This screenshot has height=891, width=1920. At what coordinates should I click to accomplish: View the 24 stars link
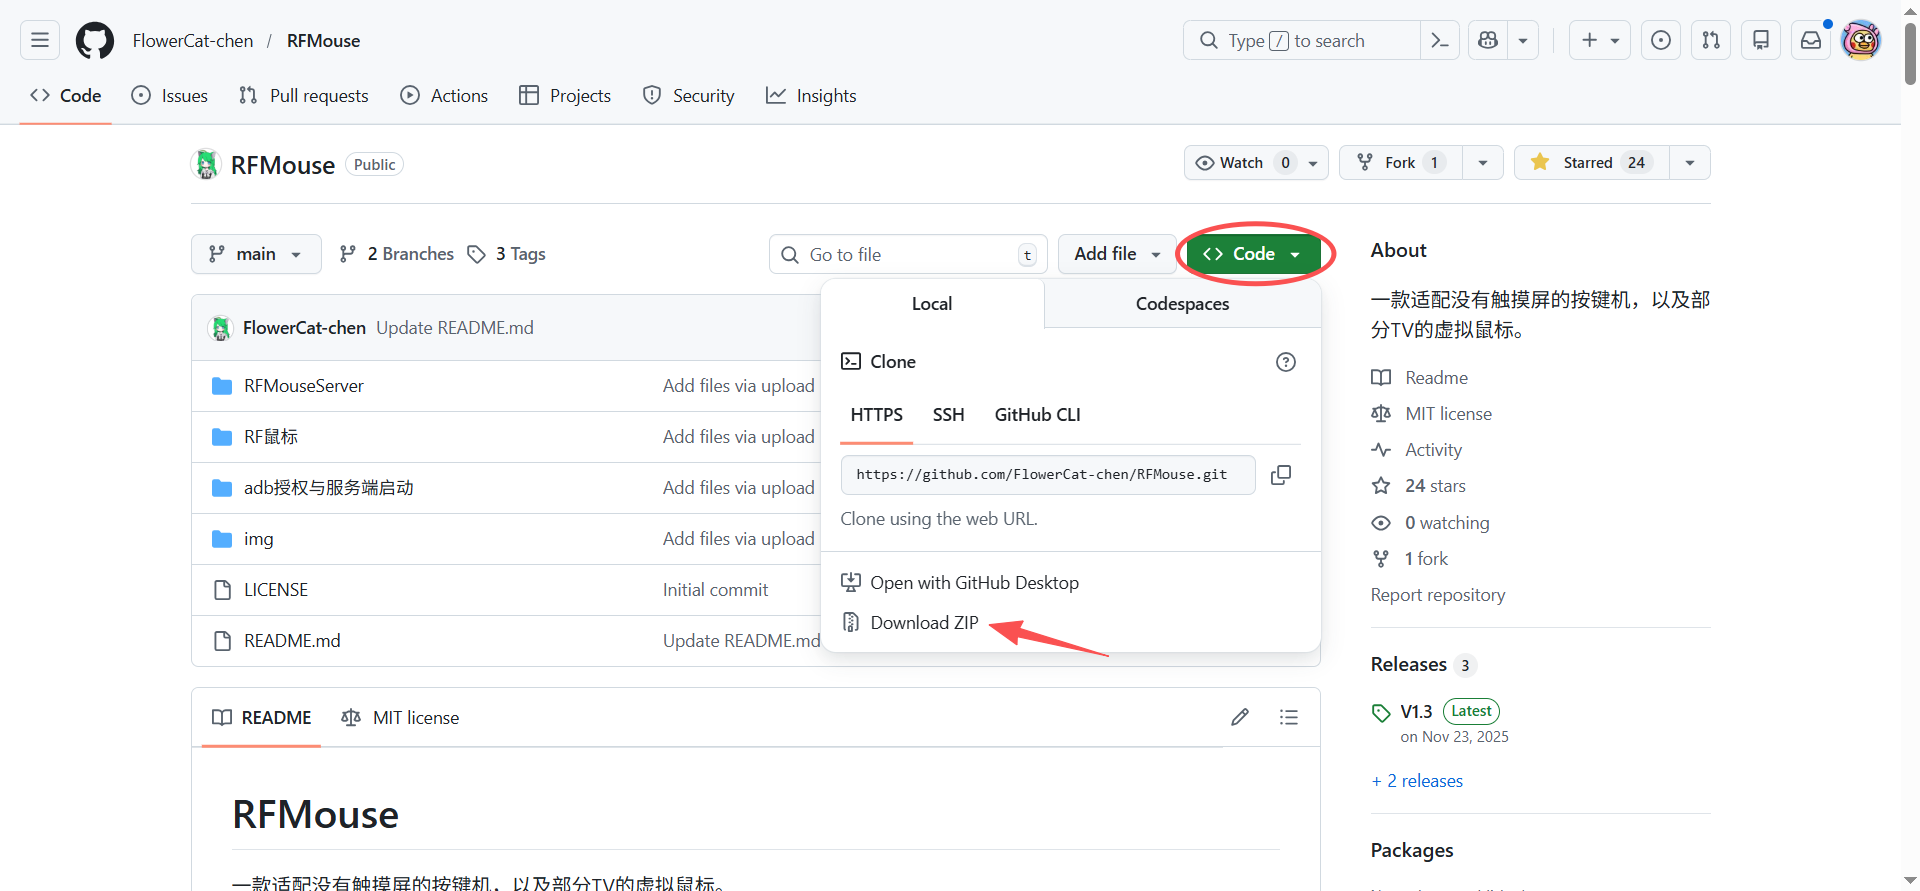1419,486
